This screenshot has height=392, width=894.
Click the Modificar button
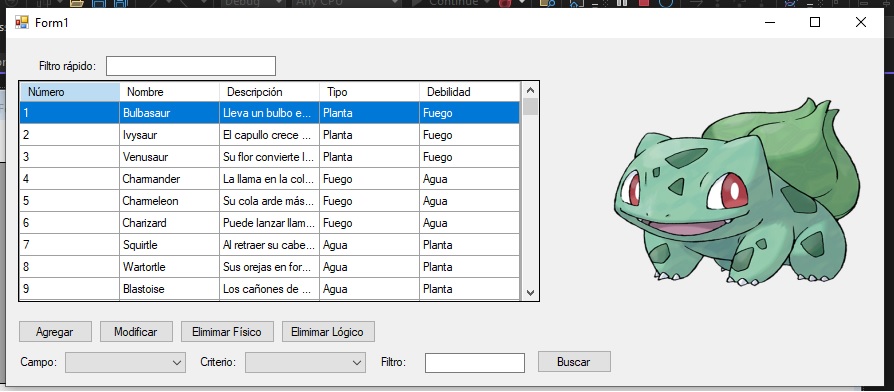136,332
